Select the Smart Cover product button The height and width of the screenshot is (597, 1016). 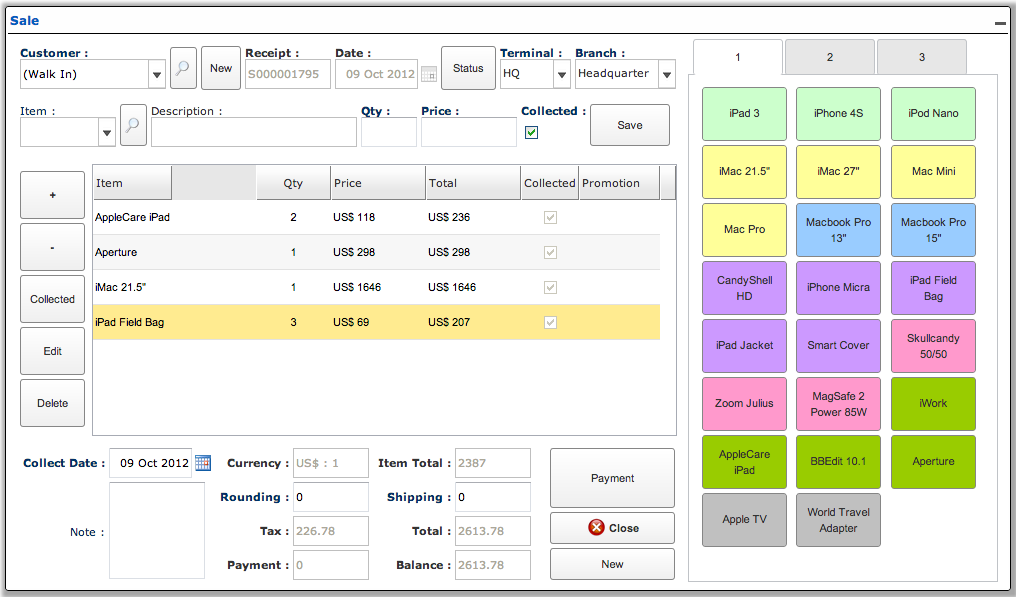[838, 345]
